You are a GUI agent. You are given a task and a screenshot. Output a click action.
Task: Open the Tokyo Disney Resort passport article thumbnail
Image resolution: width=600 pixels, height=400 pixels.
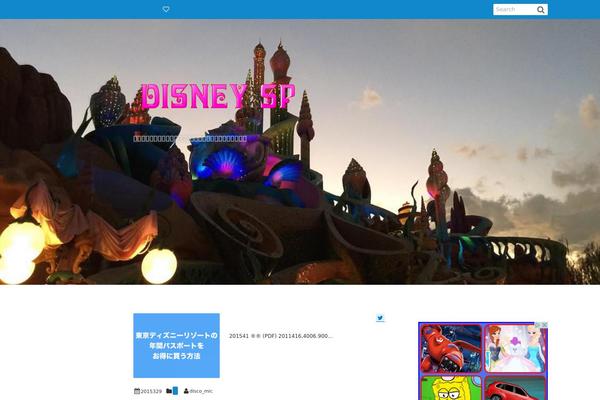click(x=176, y=345)
